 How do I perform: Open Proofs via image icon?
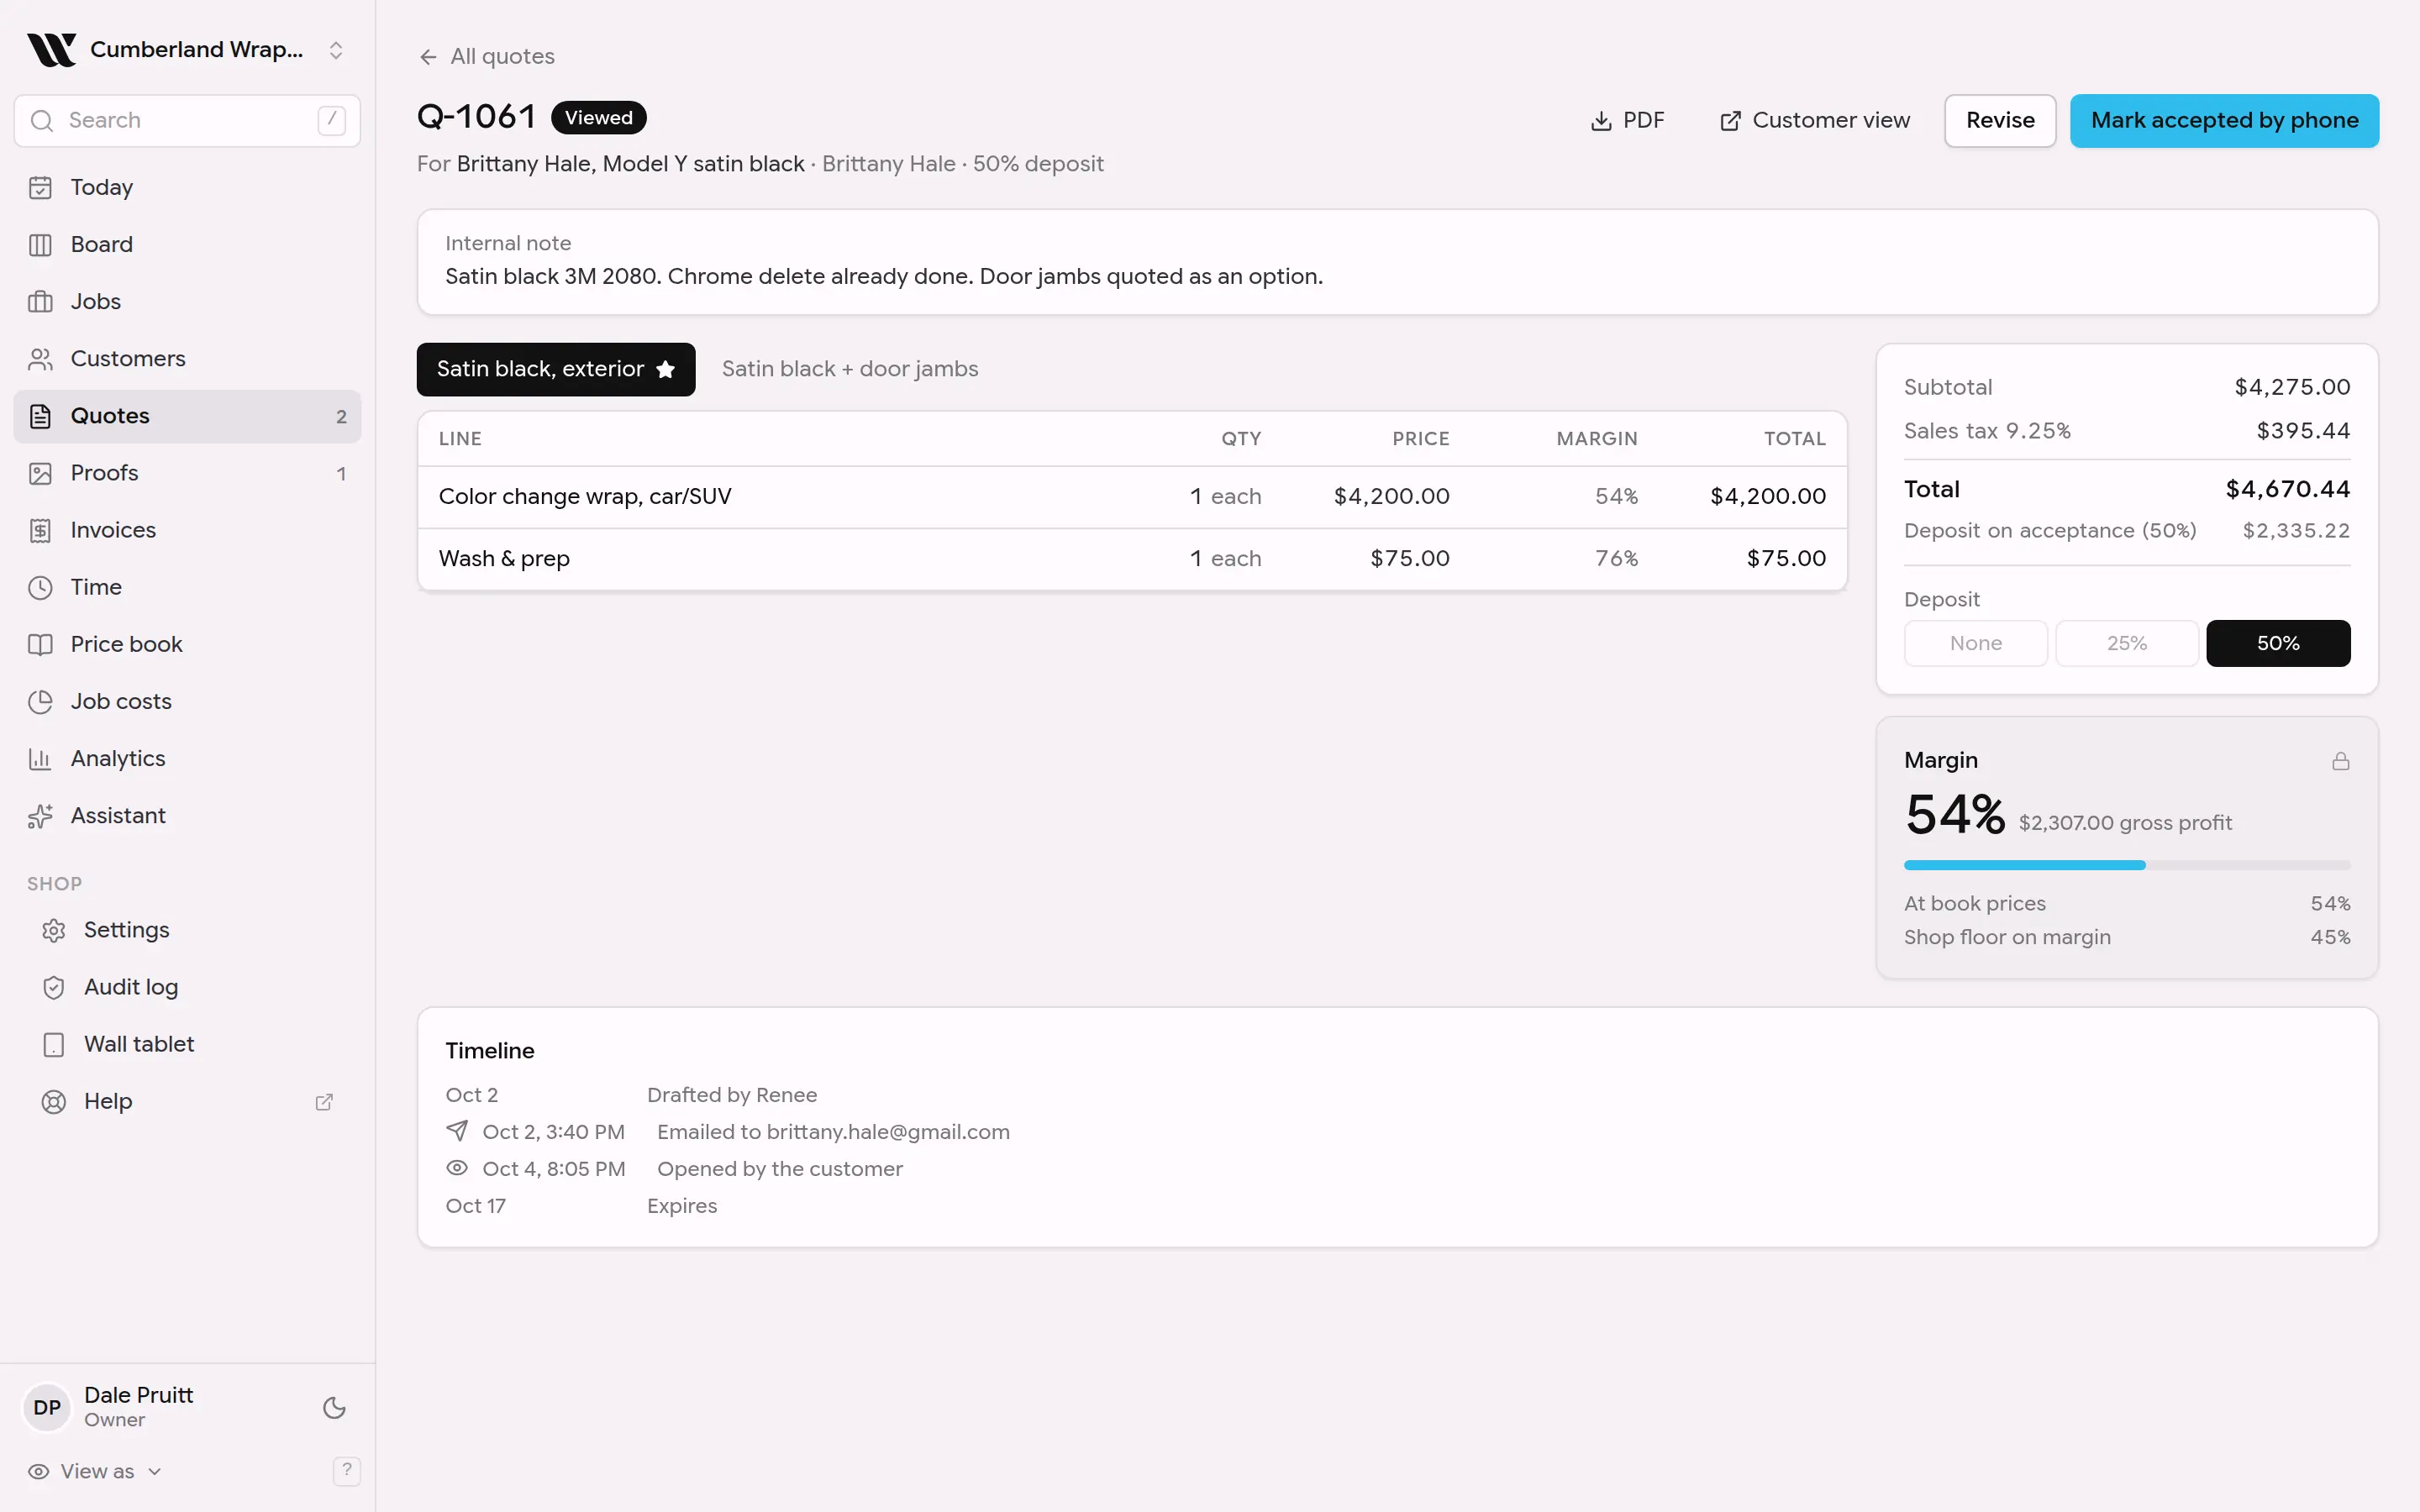tap(40, 473)
